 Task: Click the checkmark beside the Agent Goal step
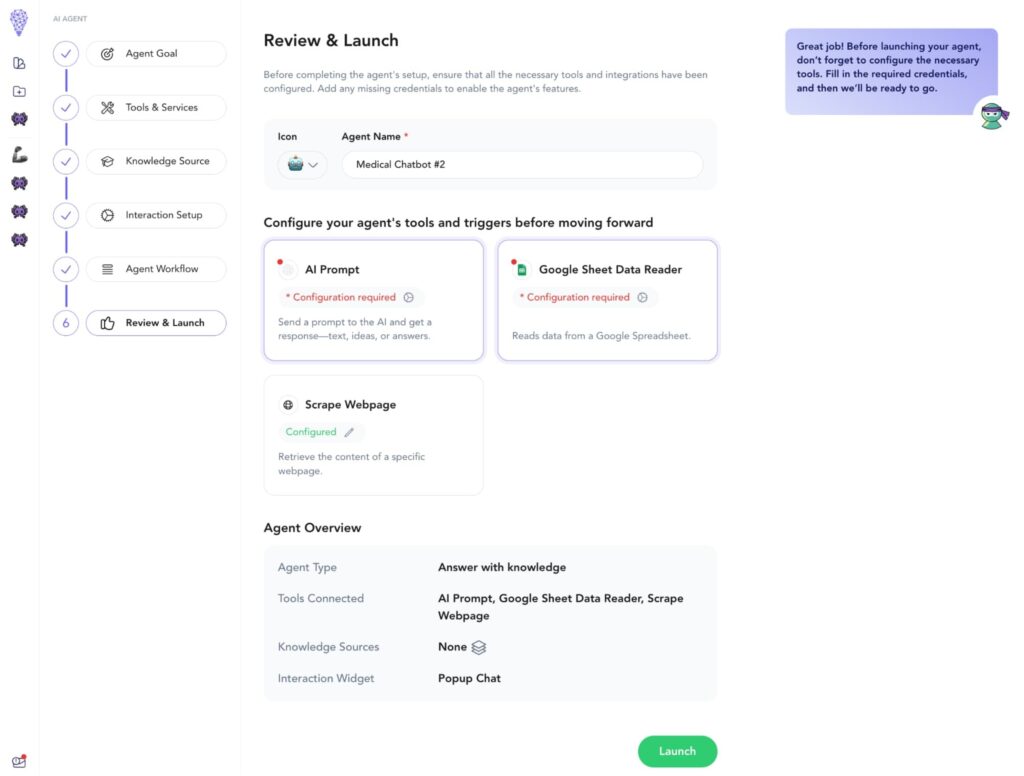(x=65, y=53)
